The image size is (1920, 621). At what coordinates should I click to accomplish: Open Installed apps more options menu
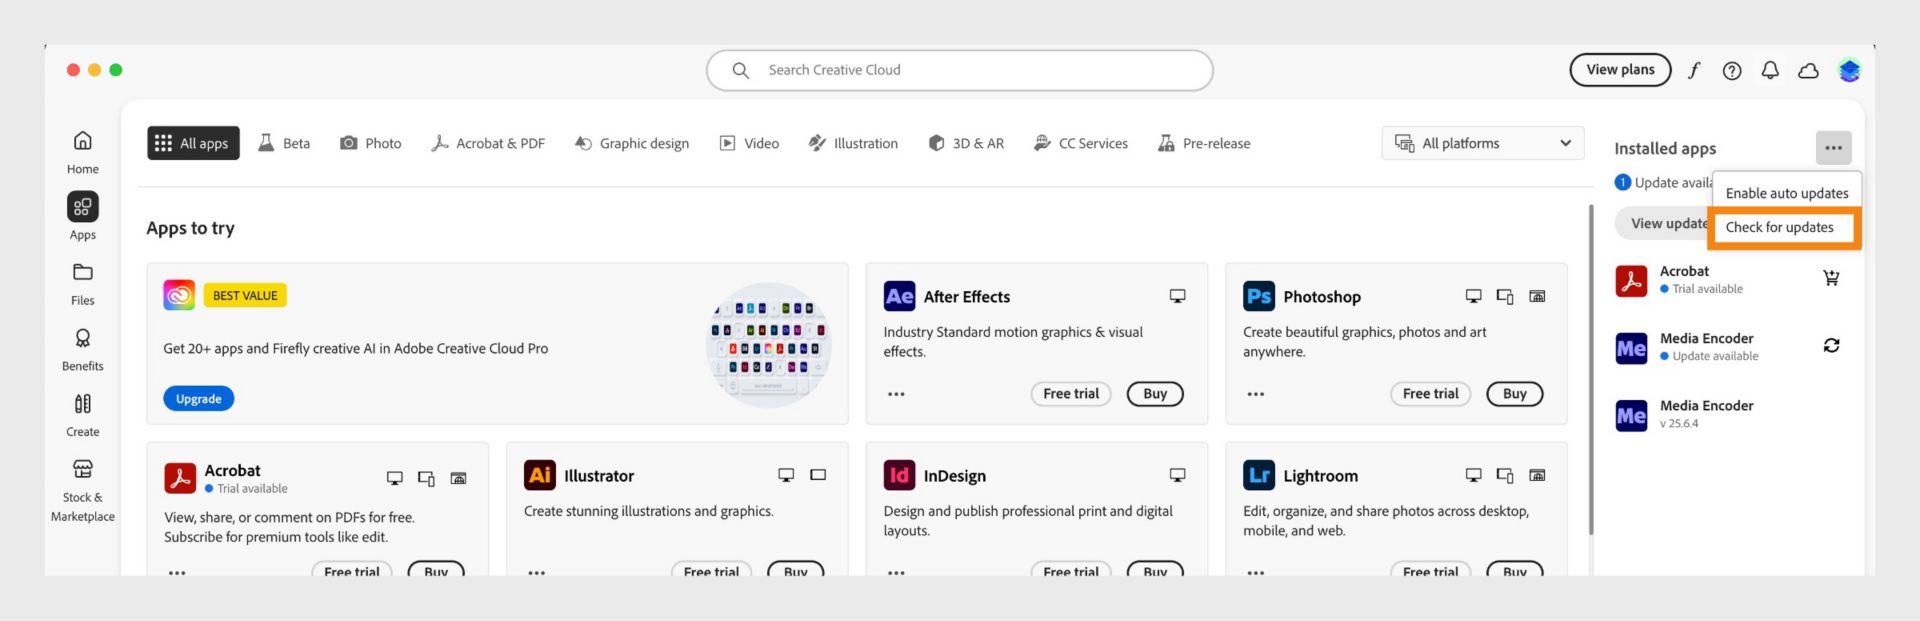coord(1833,148)
